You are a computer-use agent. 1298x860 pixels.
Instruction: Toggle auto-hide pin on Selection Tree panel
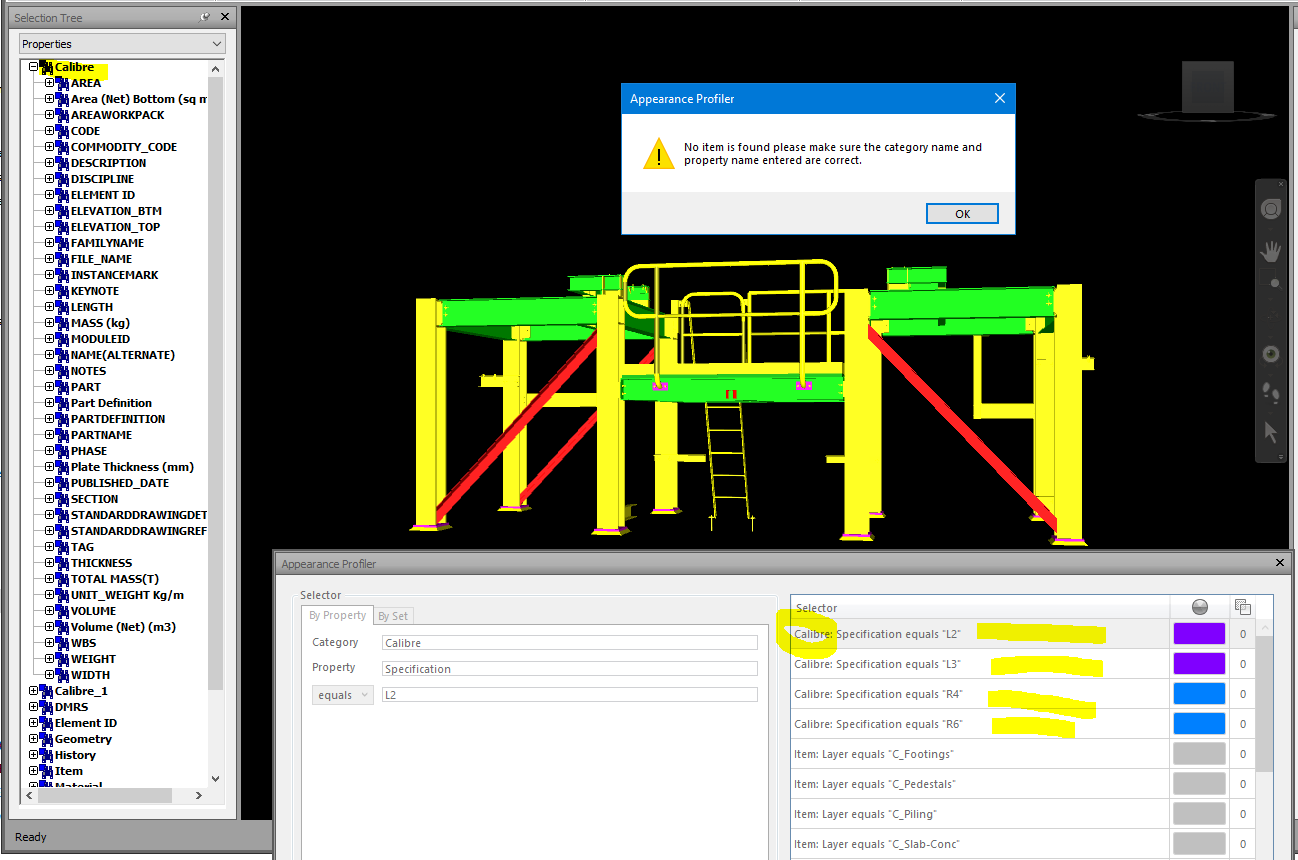click(207, 16)
